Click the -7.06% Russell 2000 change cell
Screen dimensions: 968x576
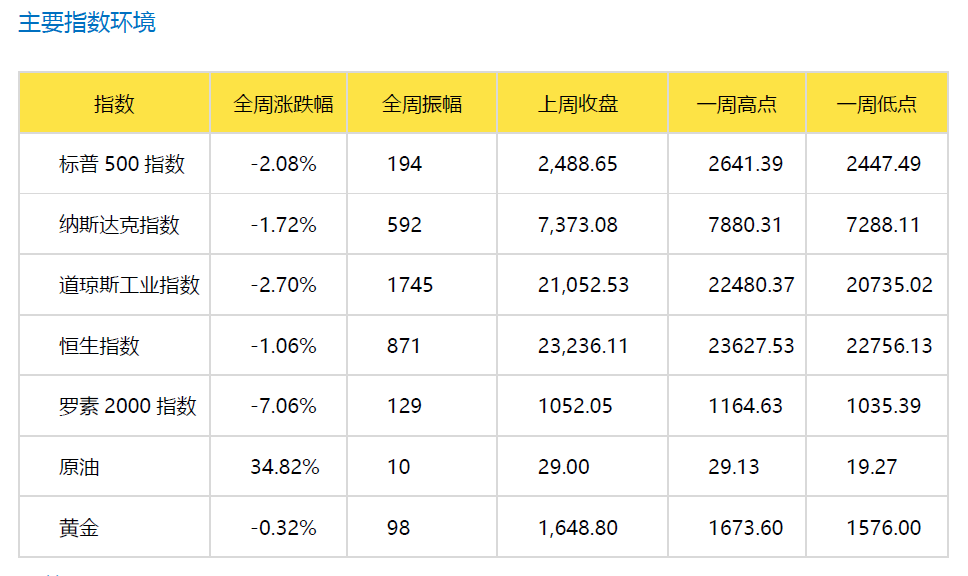[x=283, y=406]
